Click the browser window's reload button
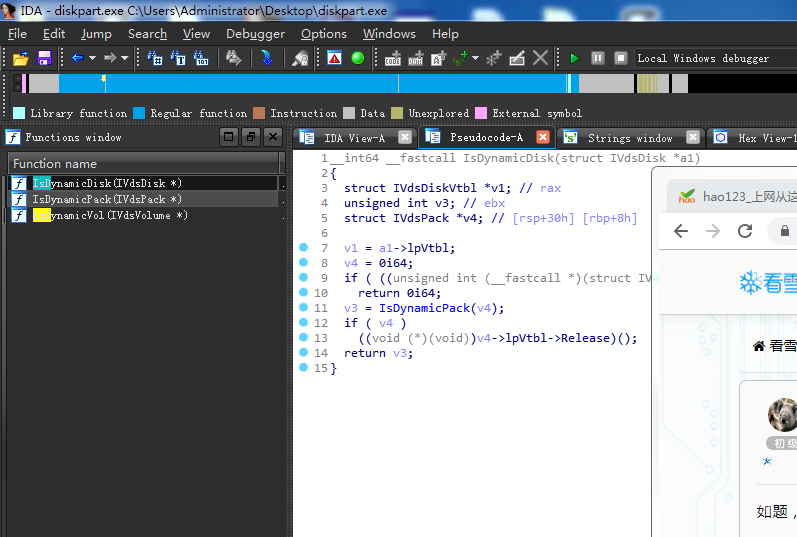The height and width of the screenshot is (537, 797). coord(745,231)
